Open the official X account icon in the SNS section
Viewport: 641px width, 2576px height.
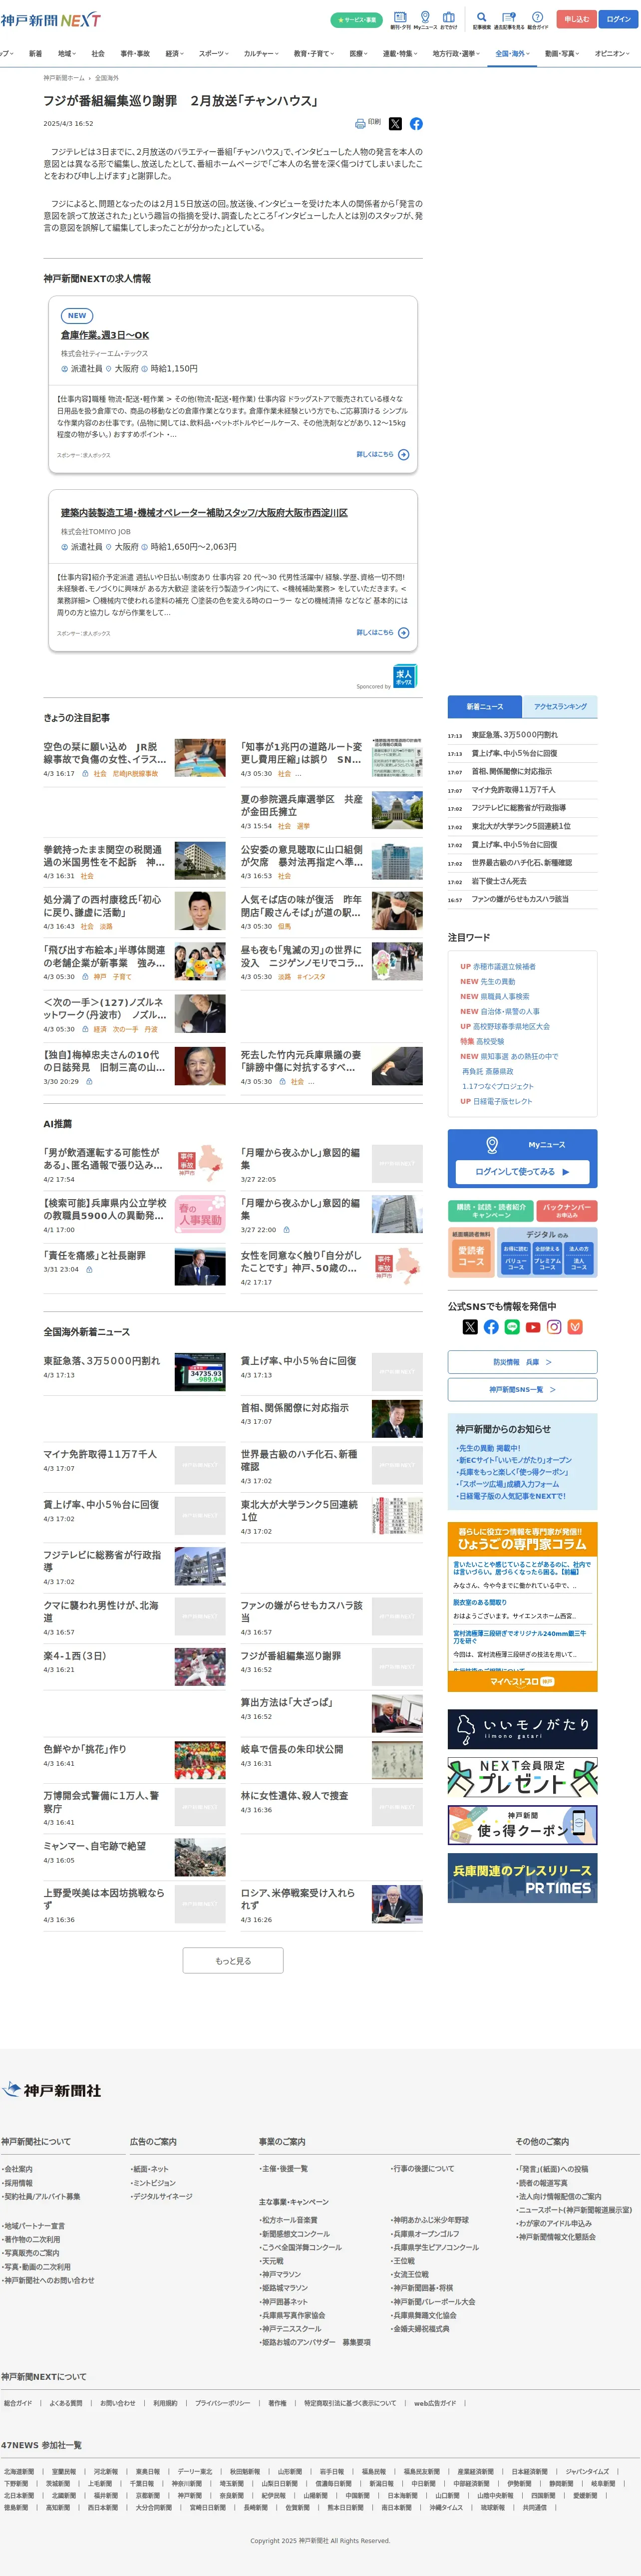click(x=470, y=1327)
